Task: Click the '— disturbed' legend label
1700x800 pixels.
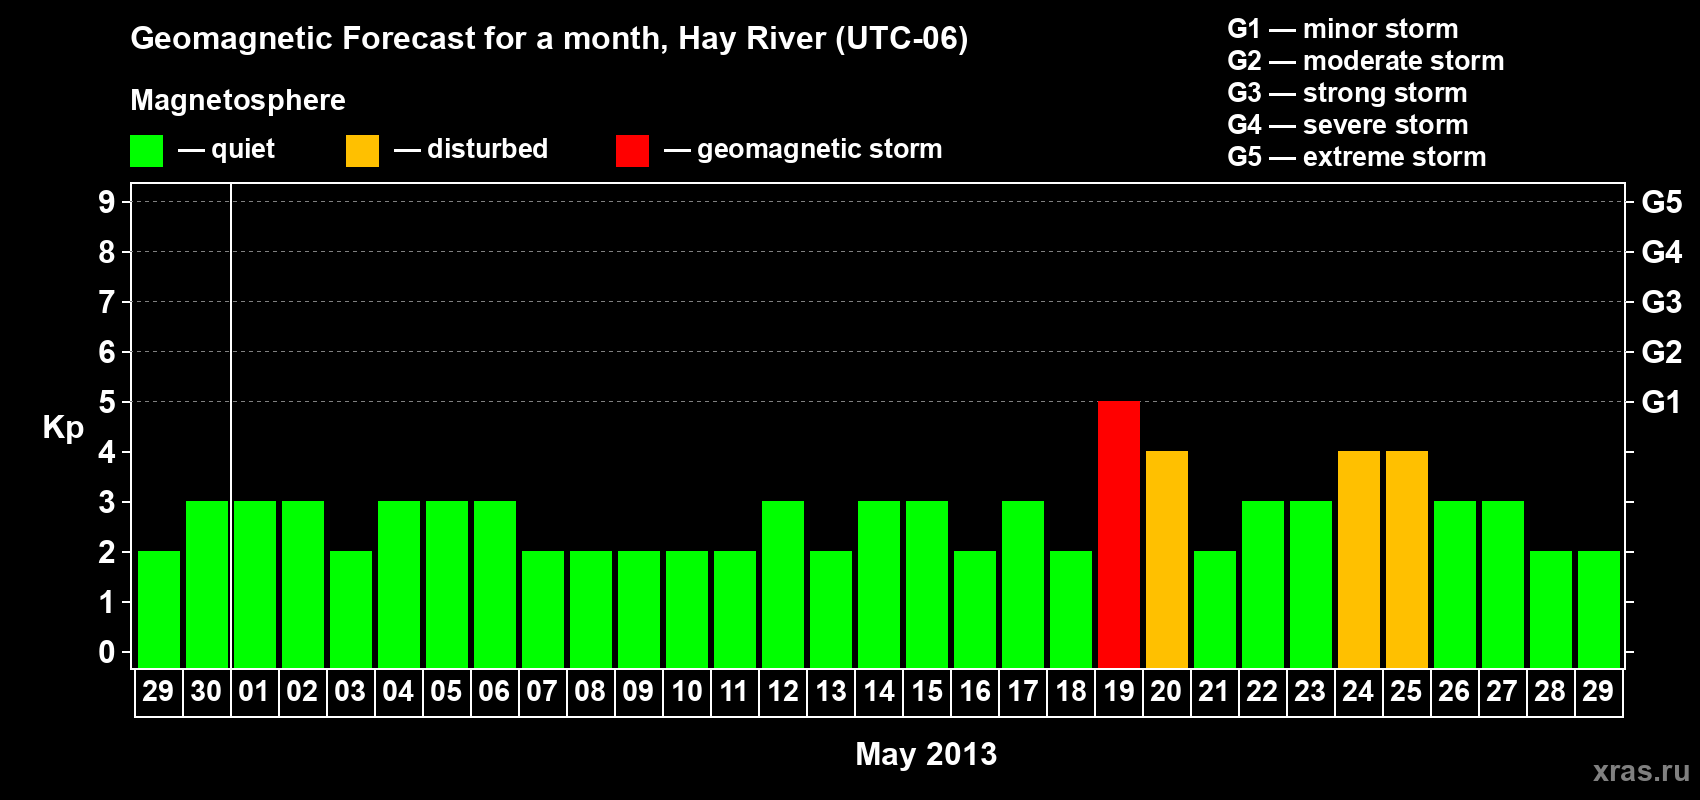Action: (471, 149)
